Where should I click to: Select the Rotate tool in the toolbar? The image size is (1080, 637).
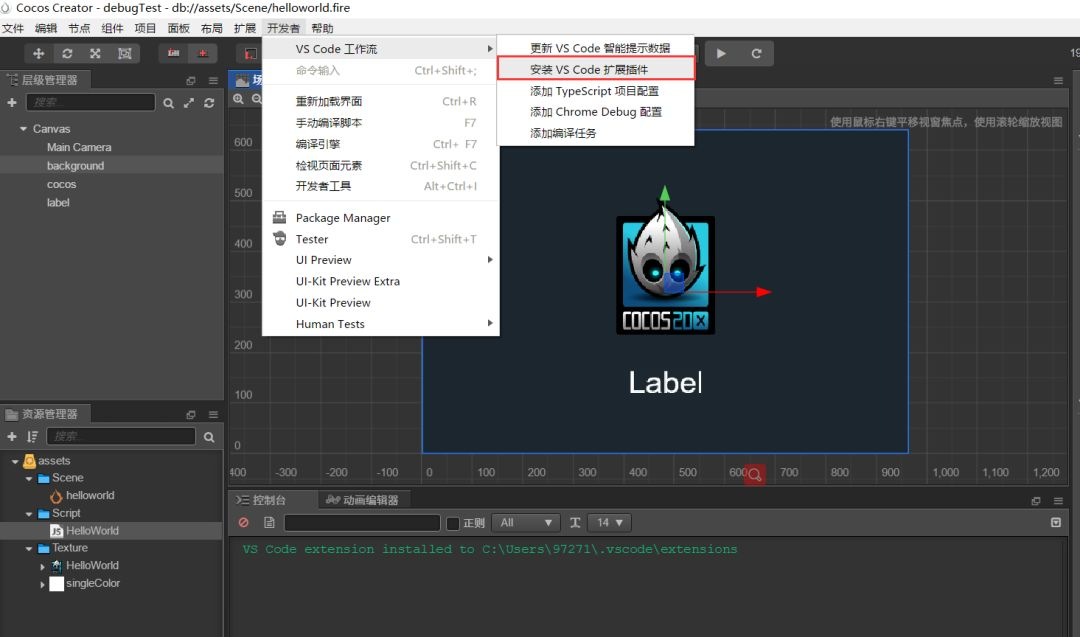(x=65, y=53)
